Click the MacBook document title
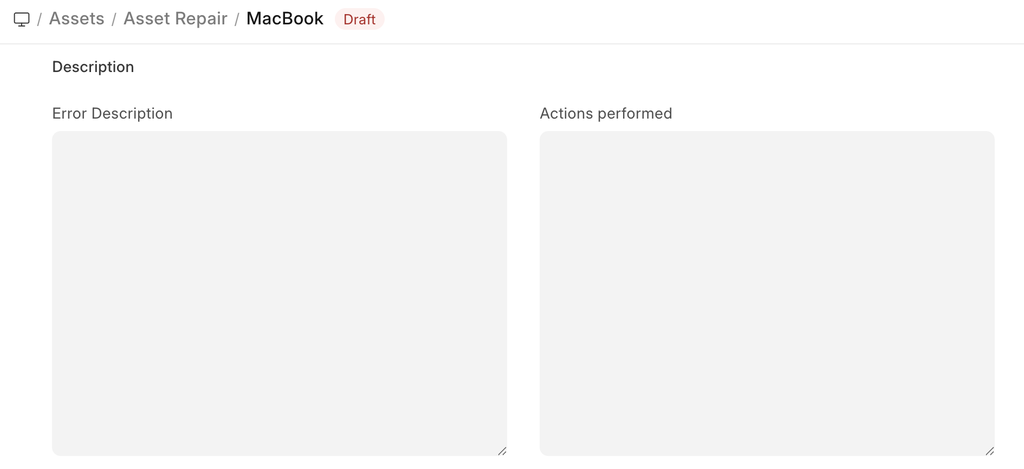Screen dimensions: 1024x469 click(x=285, y=19)
